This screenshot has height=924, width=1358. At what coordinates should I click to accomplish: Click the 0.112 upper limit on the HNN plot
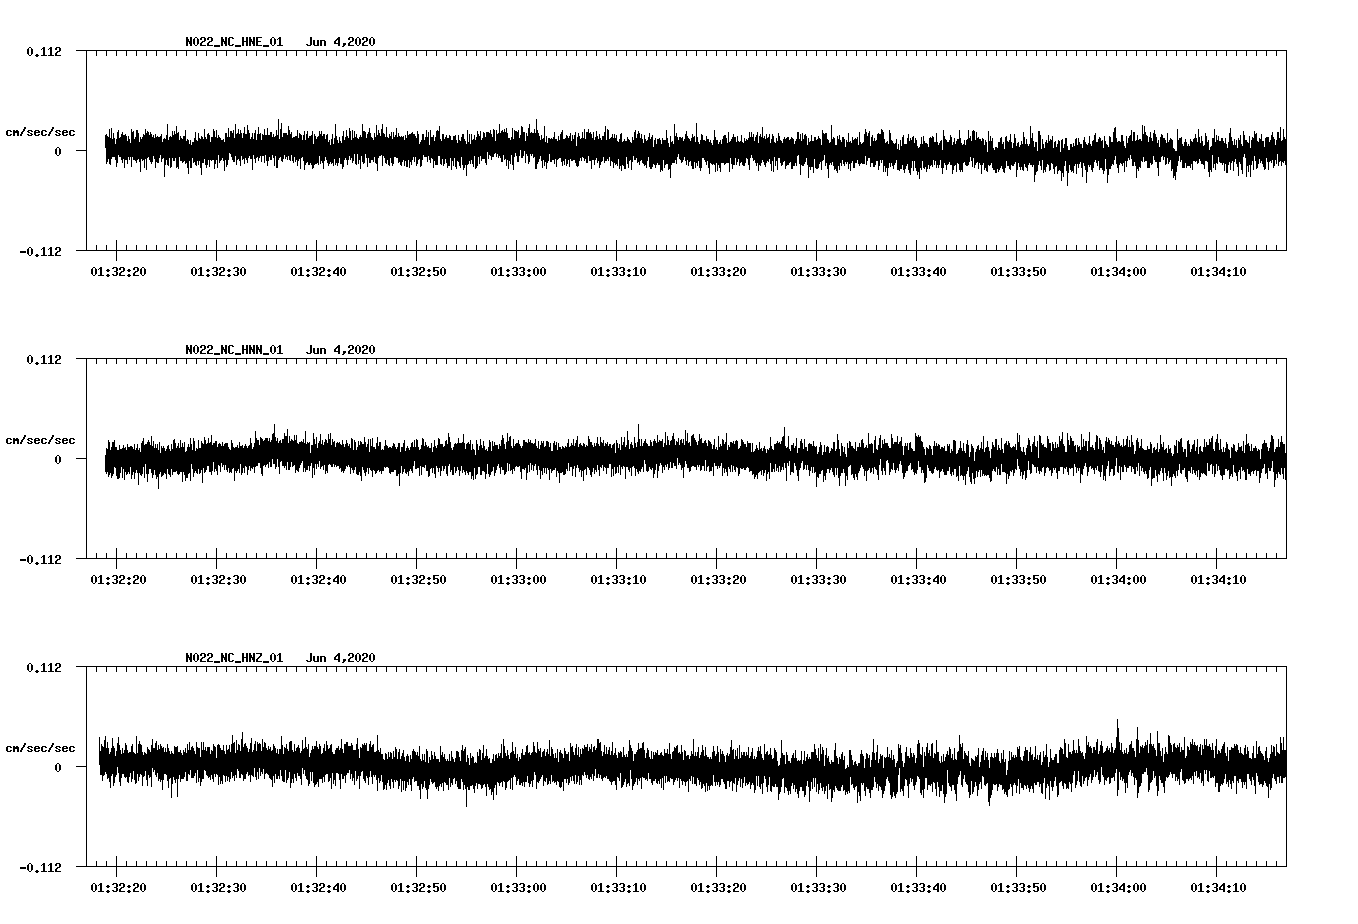44,360
